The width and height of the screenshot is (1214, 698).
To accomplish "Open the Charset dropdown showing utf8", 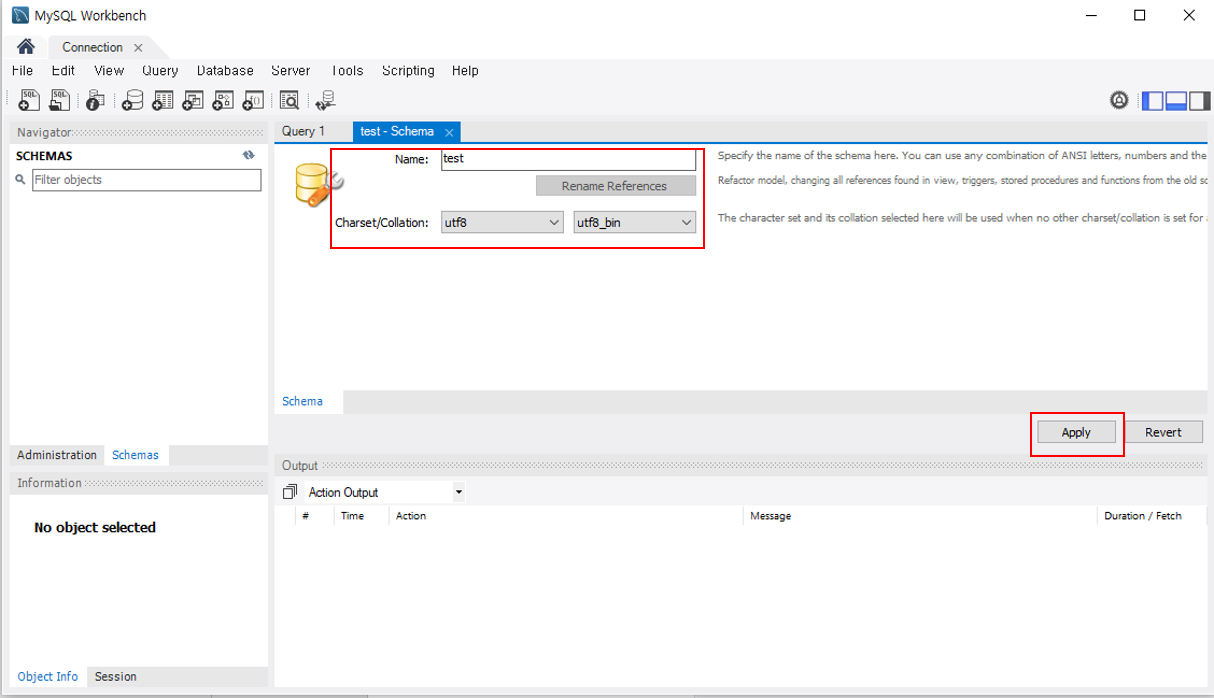I will coord(501,222).
